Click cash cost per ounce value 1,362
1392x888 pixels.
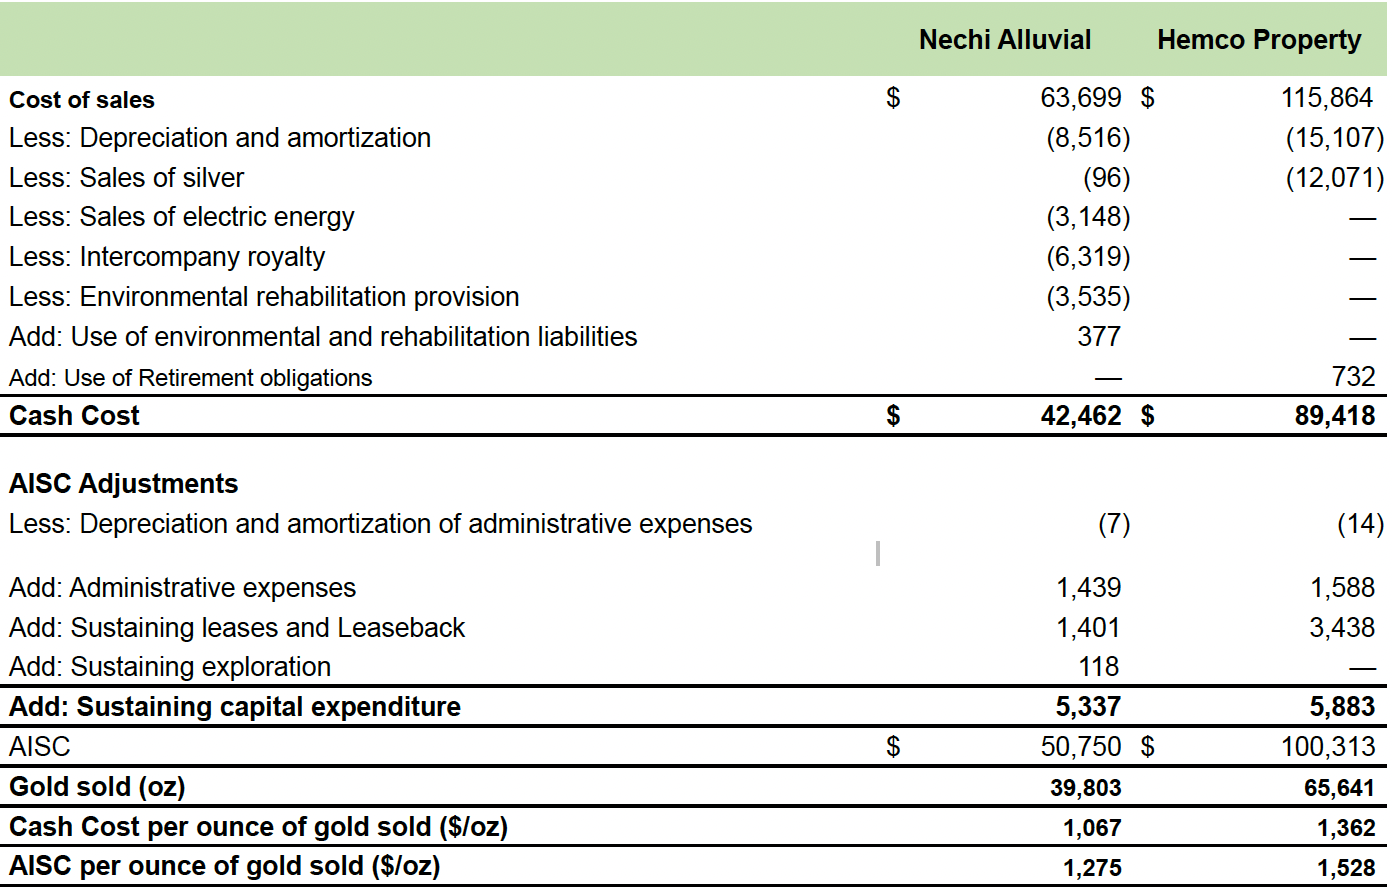pos(1346,828)
